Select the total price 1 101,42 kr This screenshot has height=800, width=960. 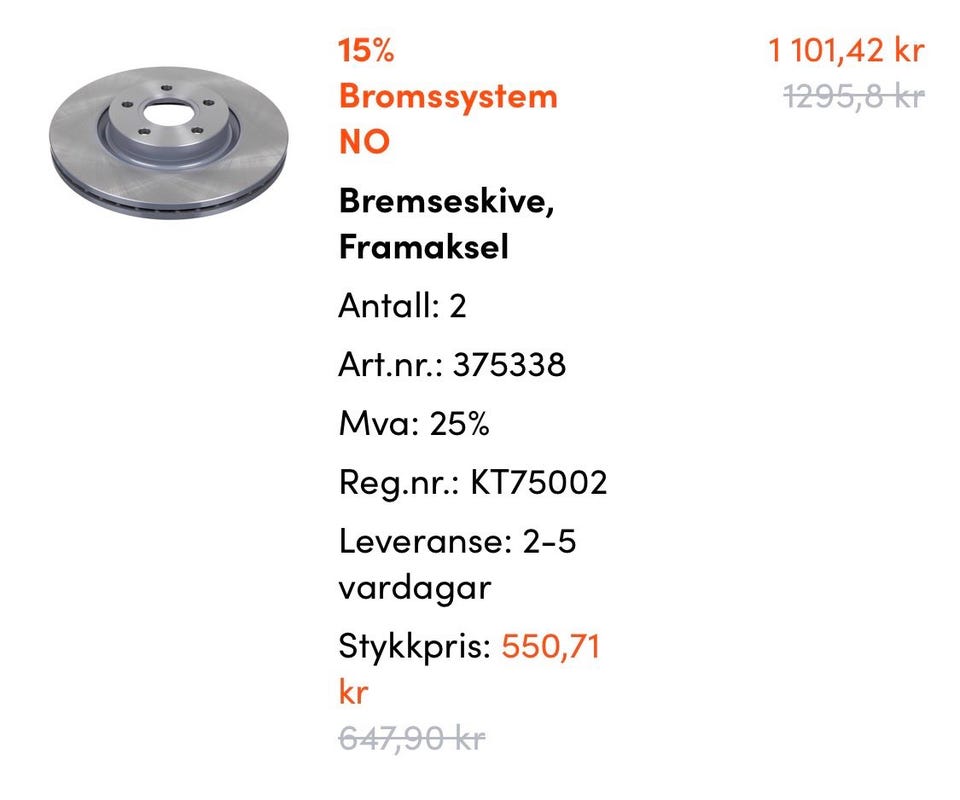pos(846,50)
